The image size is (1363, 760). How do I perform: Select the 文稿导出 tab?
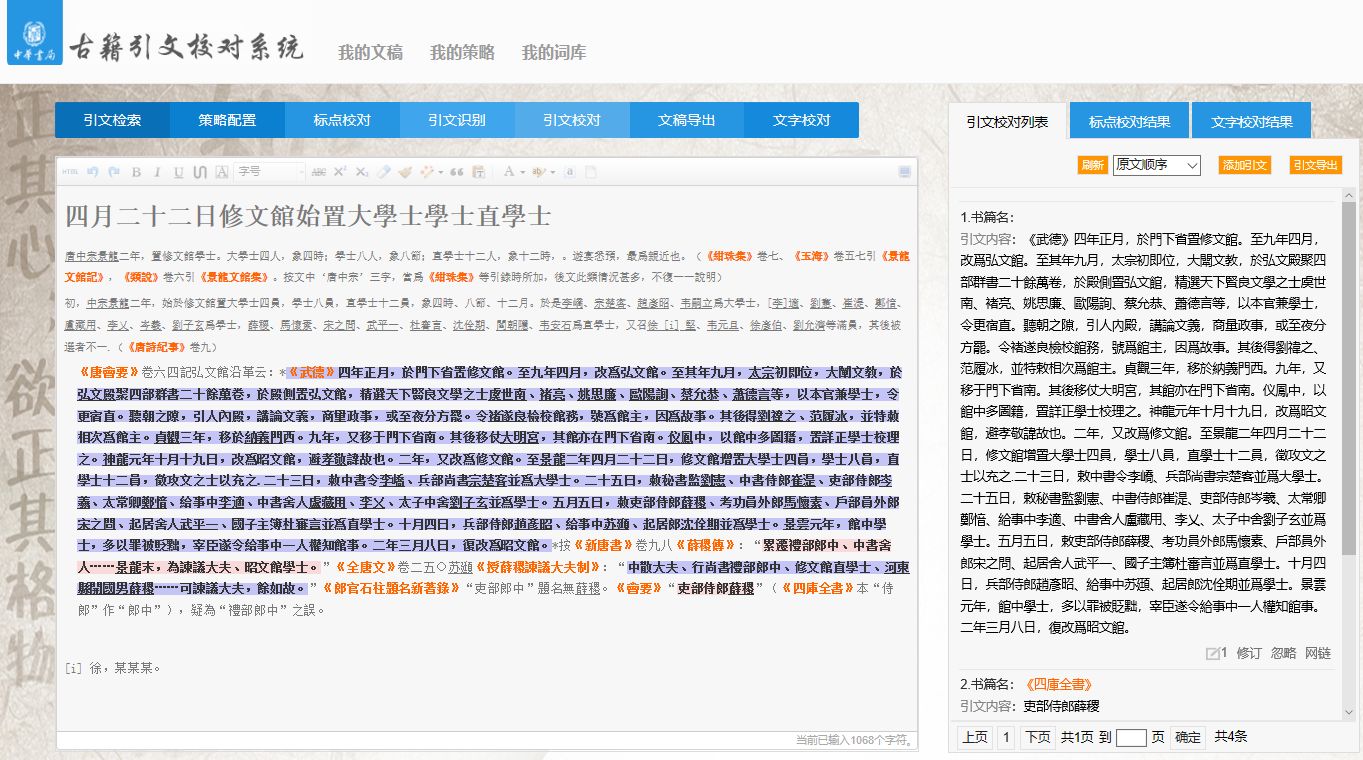point(687,120)
